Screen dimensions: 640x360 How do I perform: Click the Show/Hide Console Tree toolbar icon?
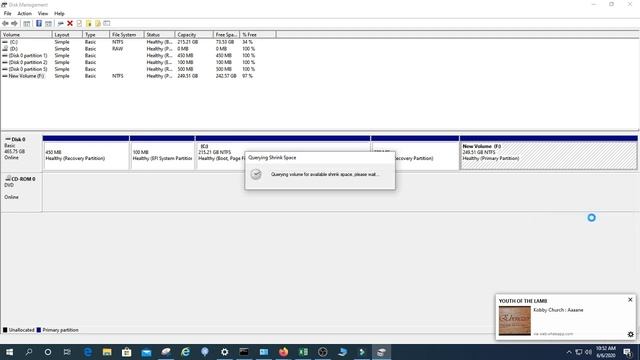click(27, 24)
